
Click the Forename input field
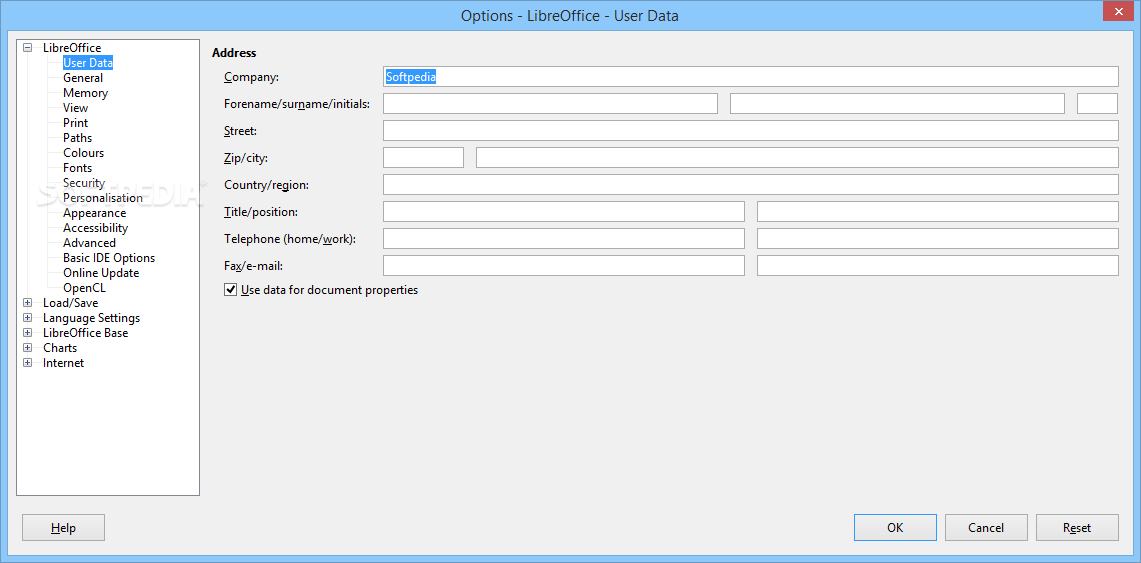(x=550, y=103)
